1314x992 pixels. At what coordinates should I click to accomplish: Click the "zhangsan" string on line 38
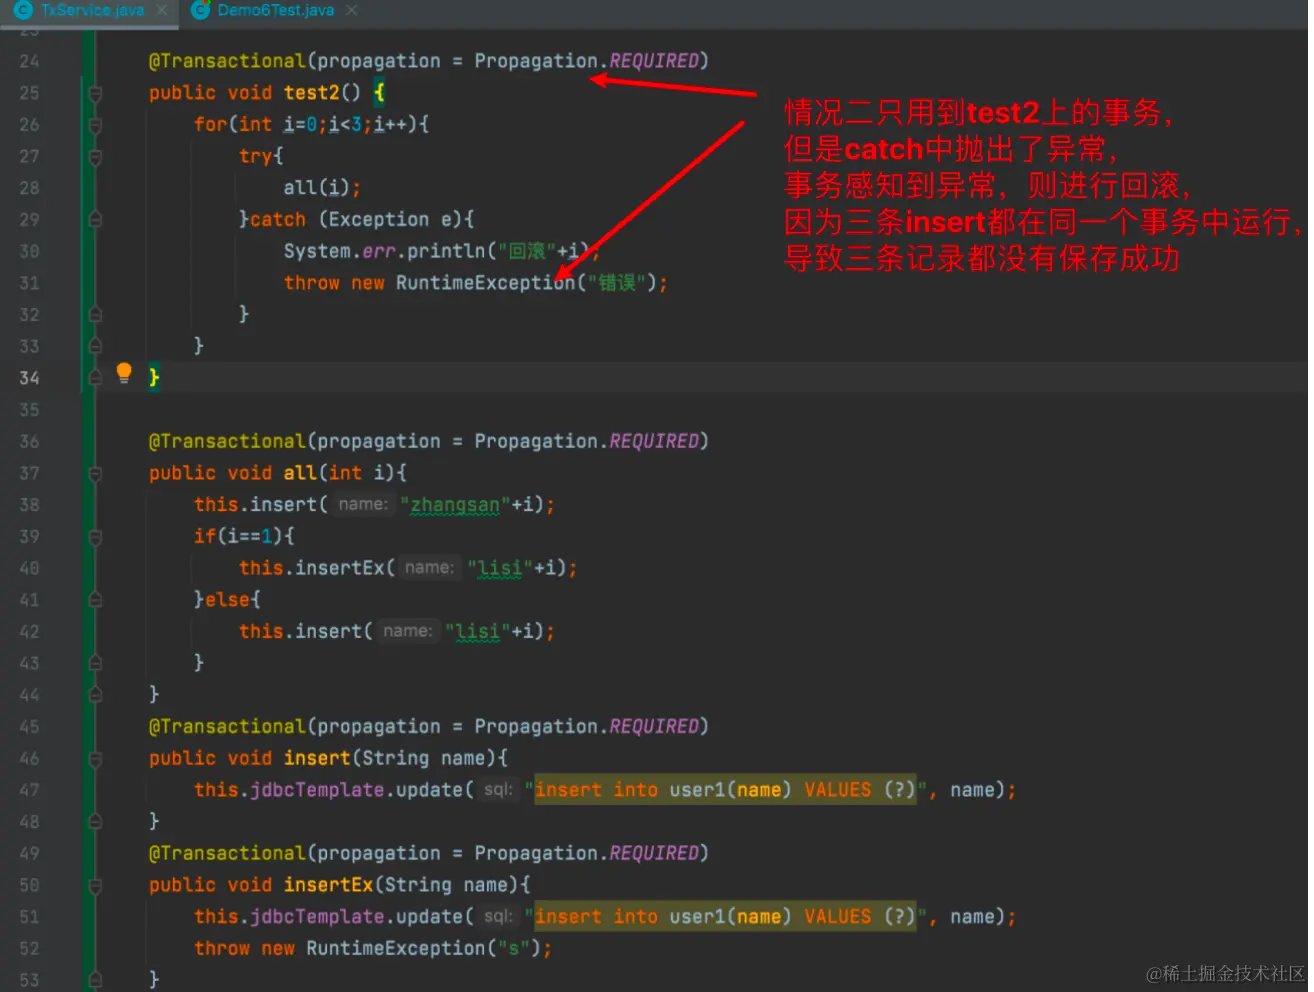(455, 505)
